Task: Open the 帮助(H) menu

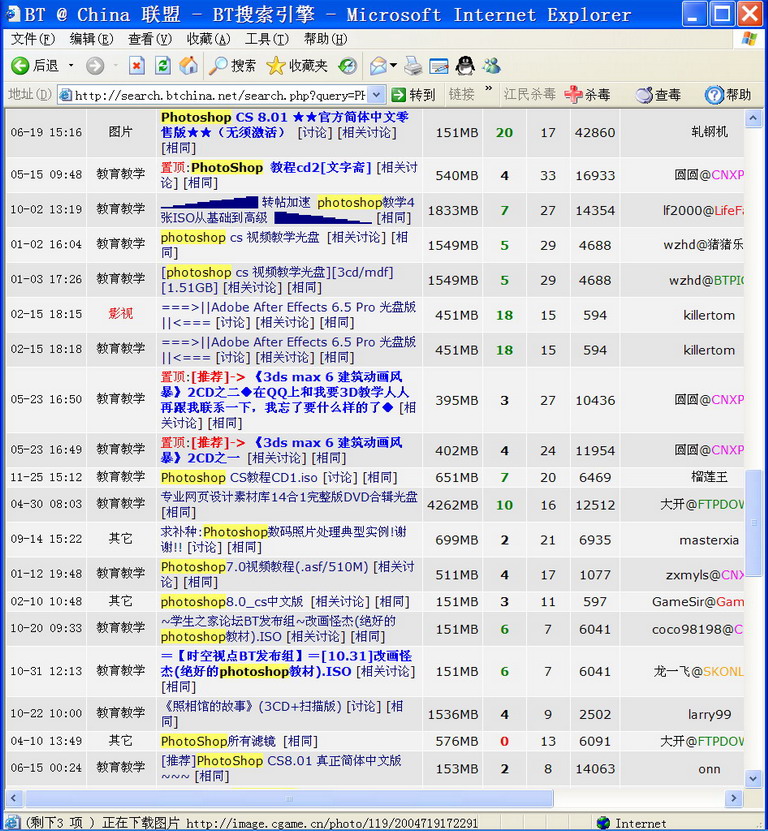Action: point(325,39)
